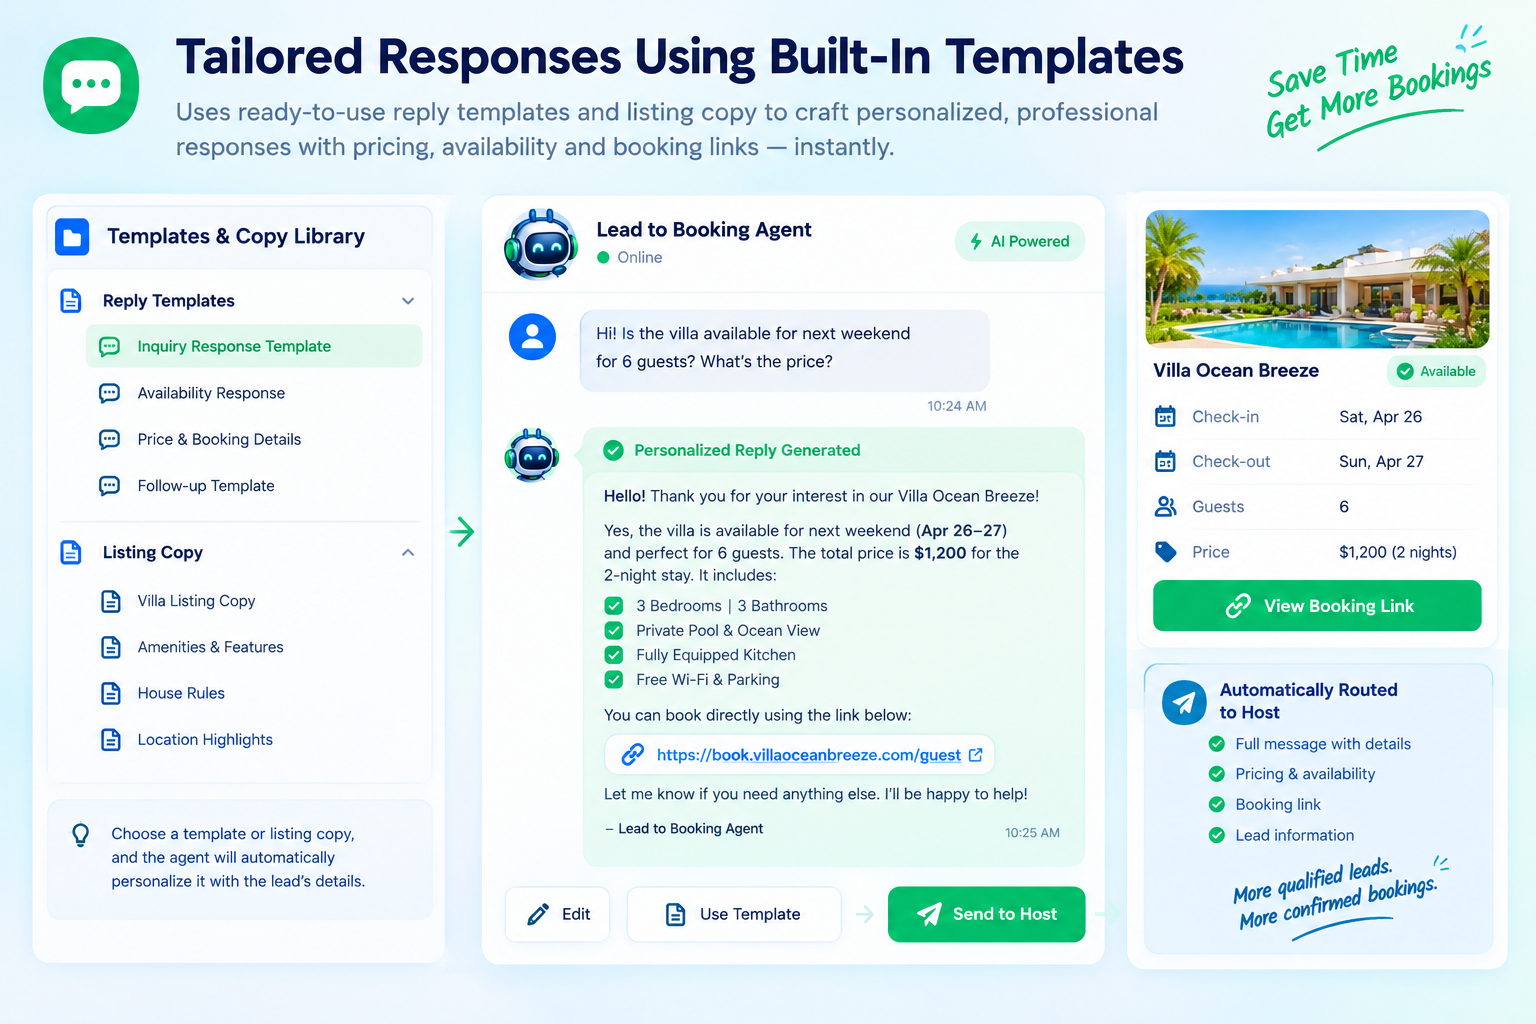Click the blue folder icon beside Templates & Copy Library
Image resolution: width=1536 pixels, height=1024 pixels.
72,237
